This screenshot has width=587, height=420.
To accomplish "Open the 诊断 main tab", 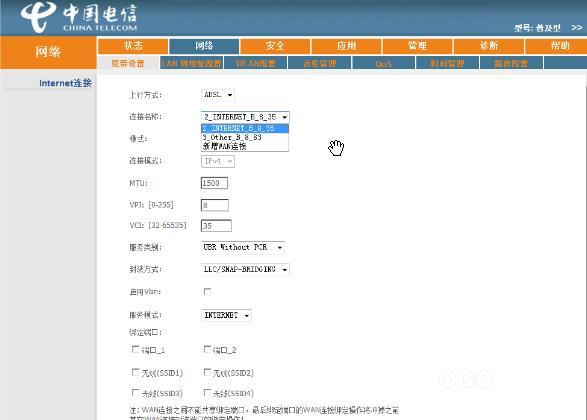I will click(x=489, y=46).
